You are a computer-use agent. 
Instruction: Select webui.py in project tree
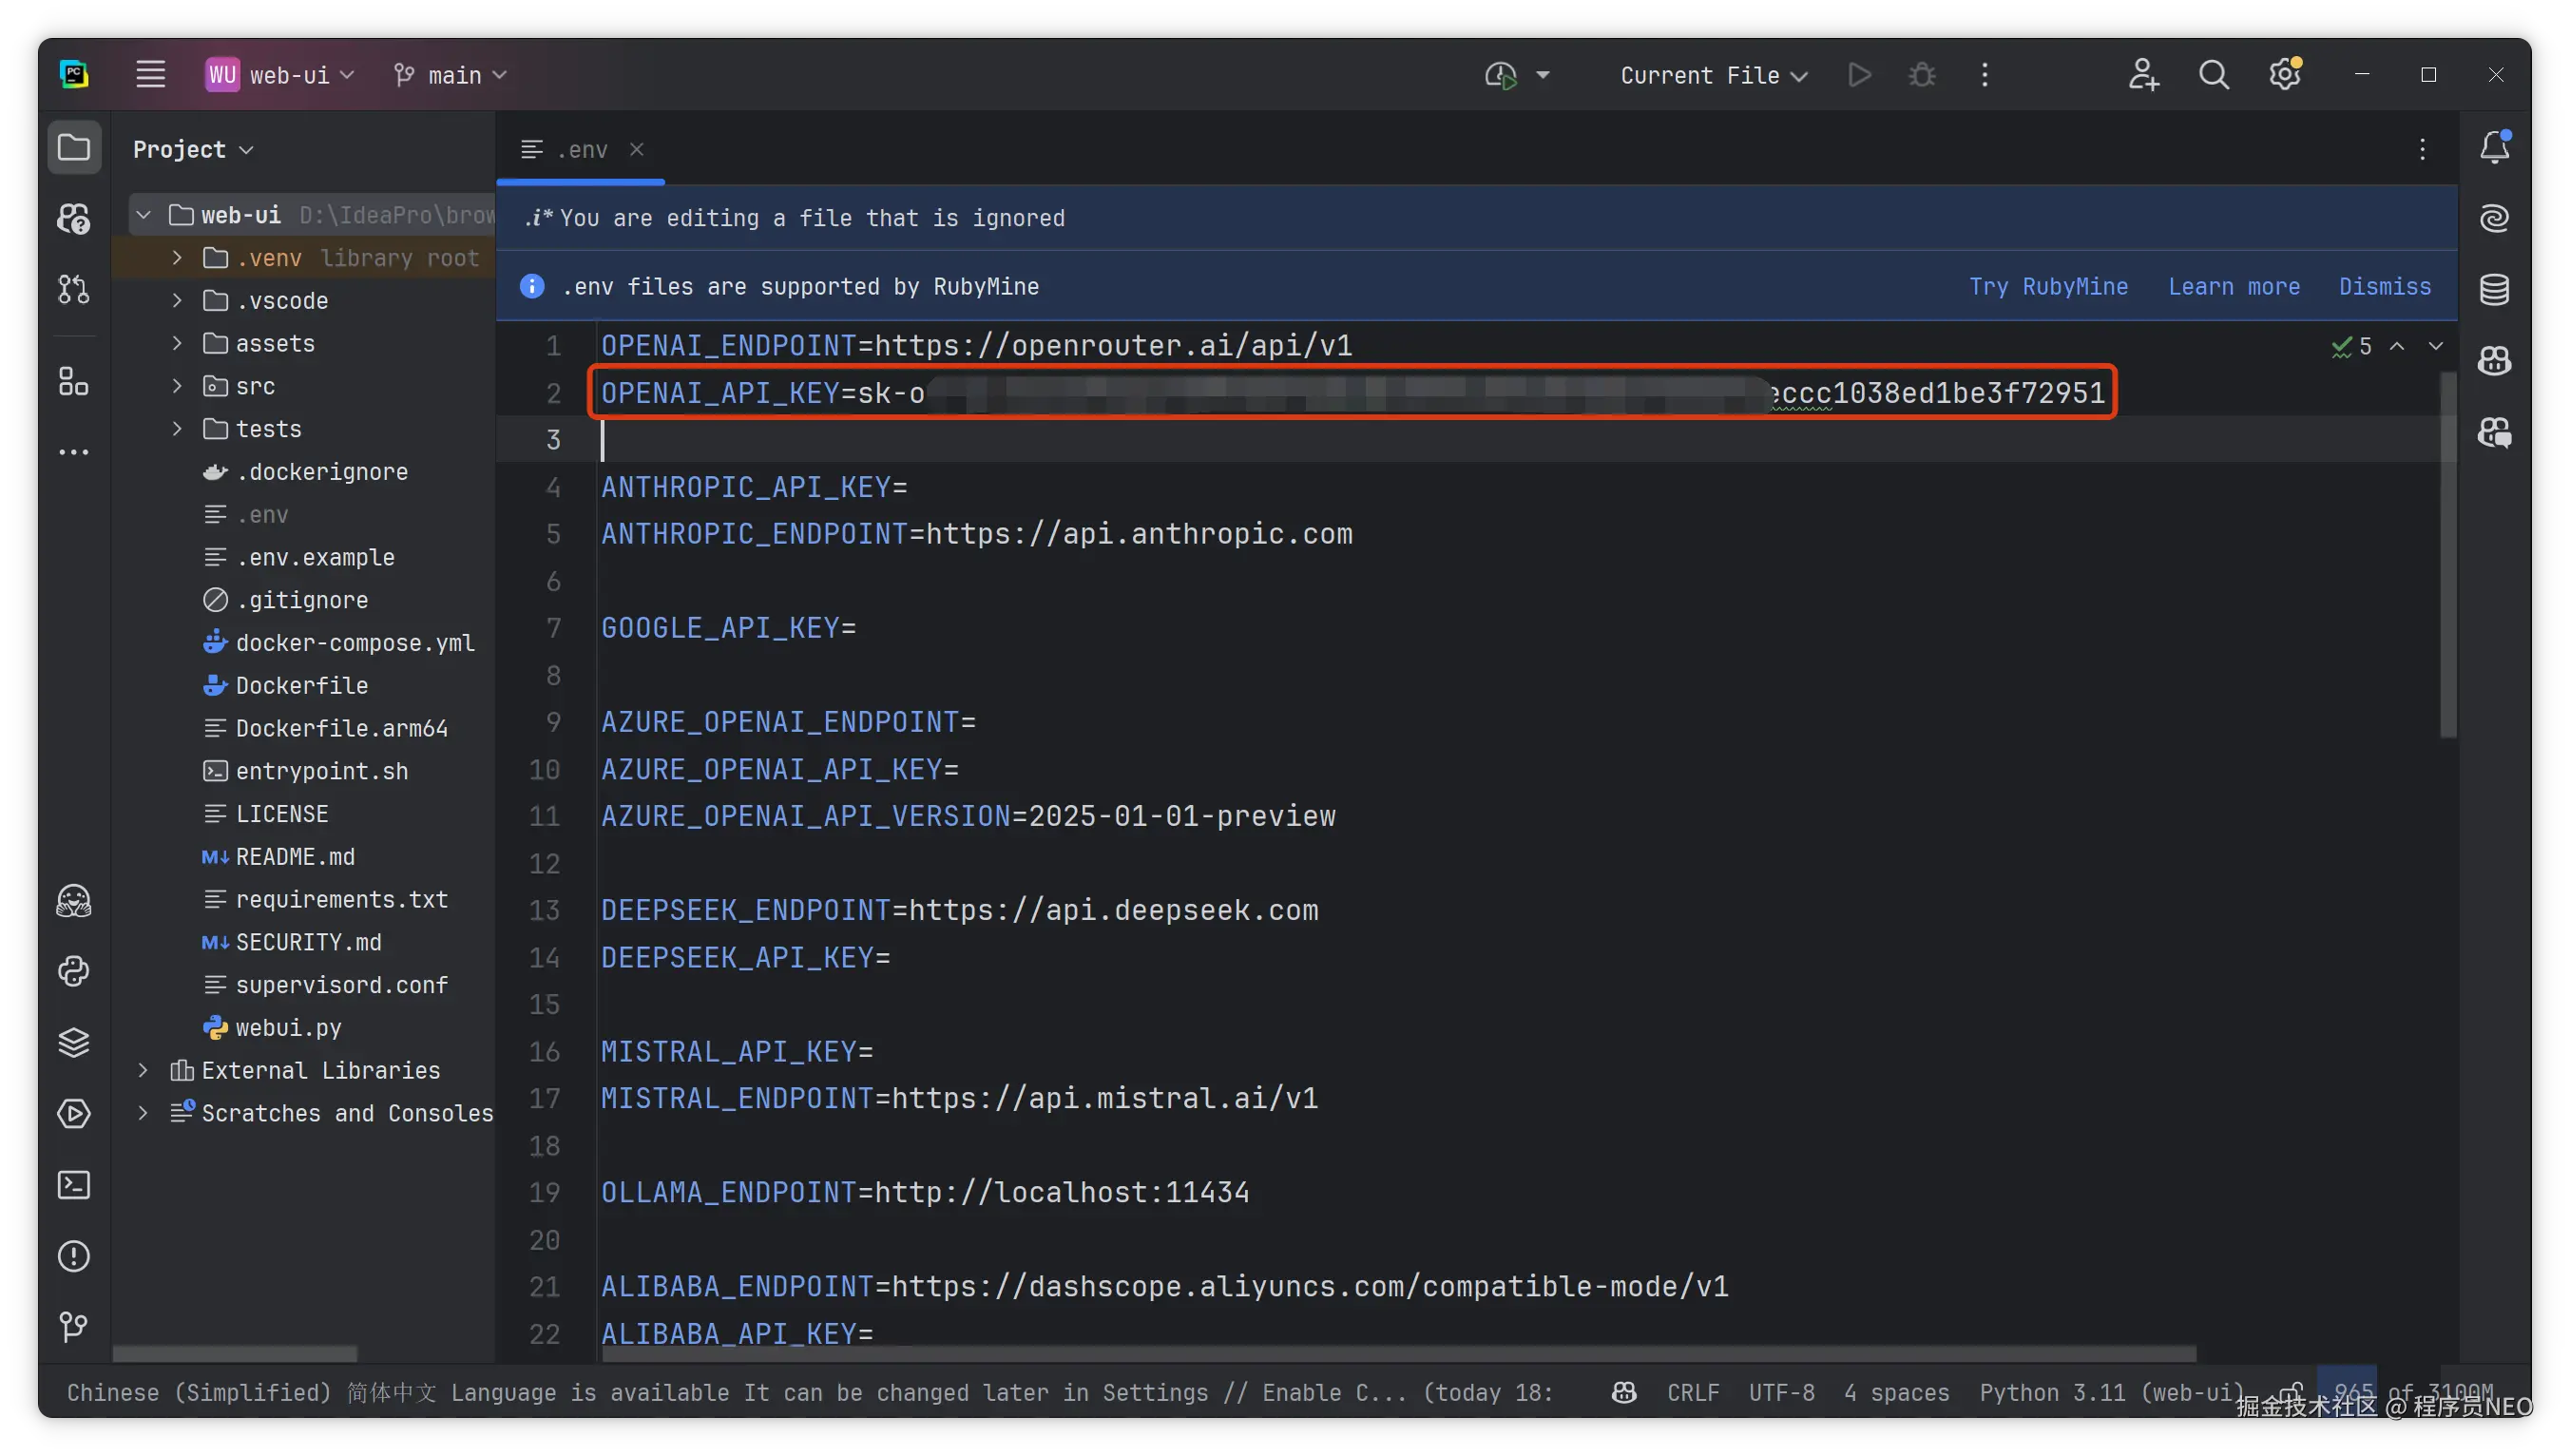point(288,1027)
